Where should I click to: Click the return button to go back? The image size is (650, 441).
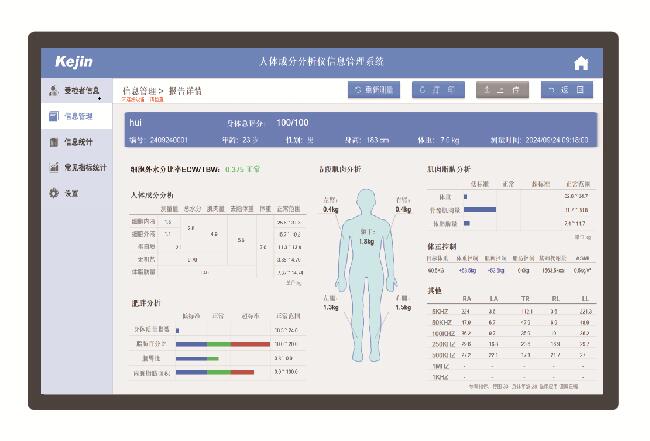[x=566, y=90]
